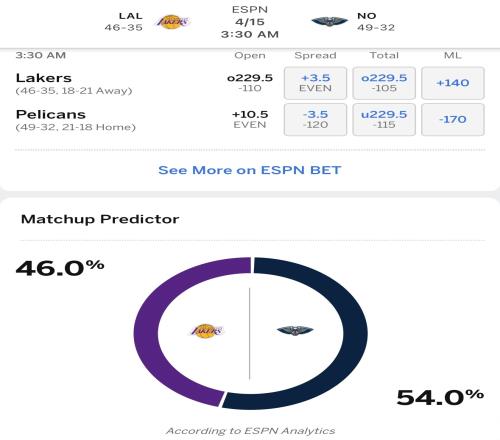
Task: Tap the Pelicans logo inside the predictor donut
Action: pyautogui.click(x=295, y=331)
